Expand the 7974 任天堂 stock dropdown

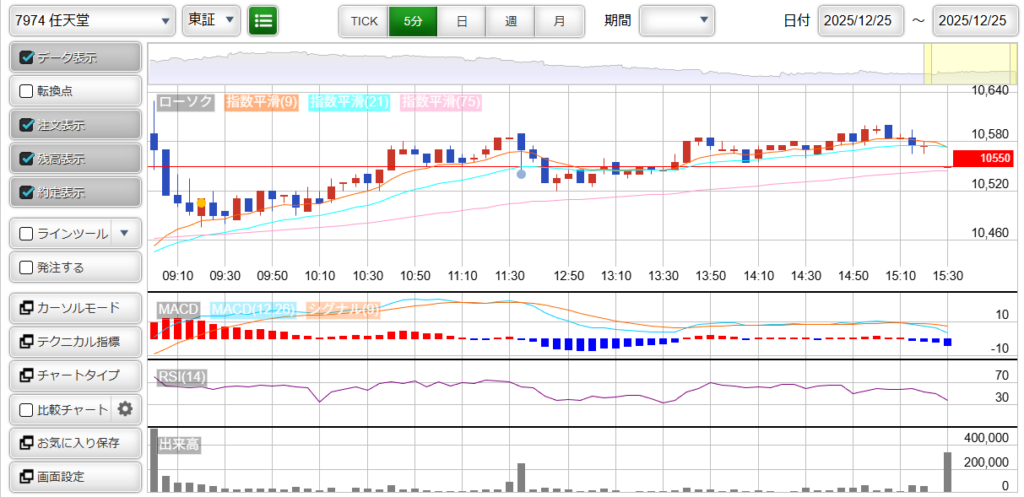(x=92, y=20)
